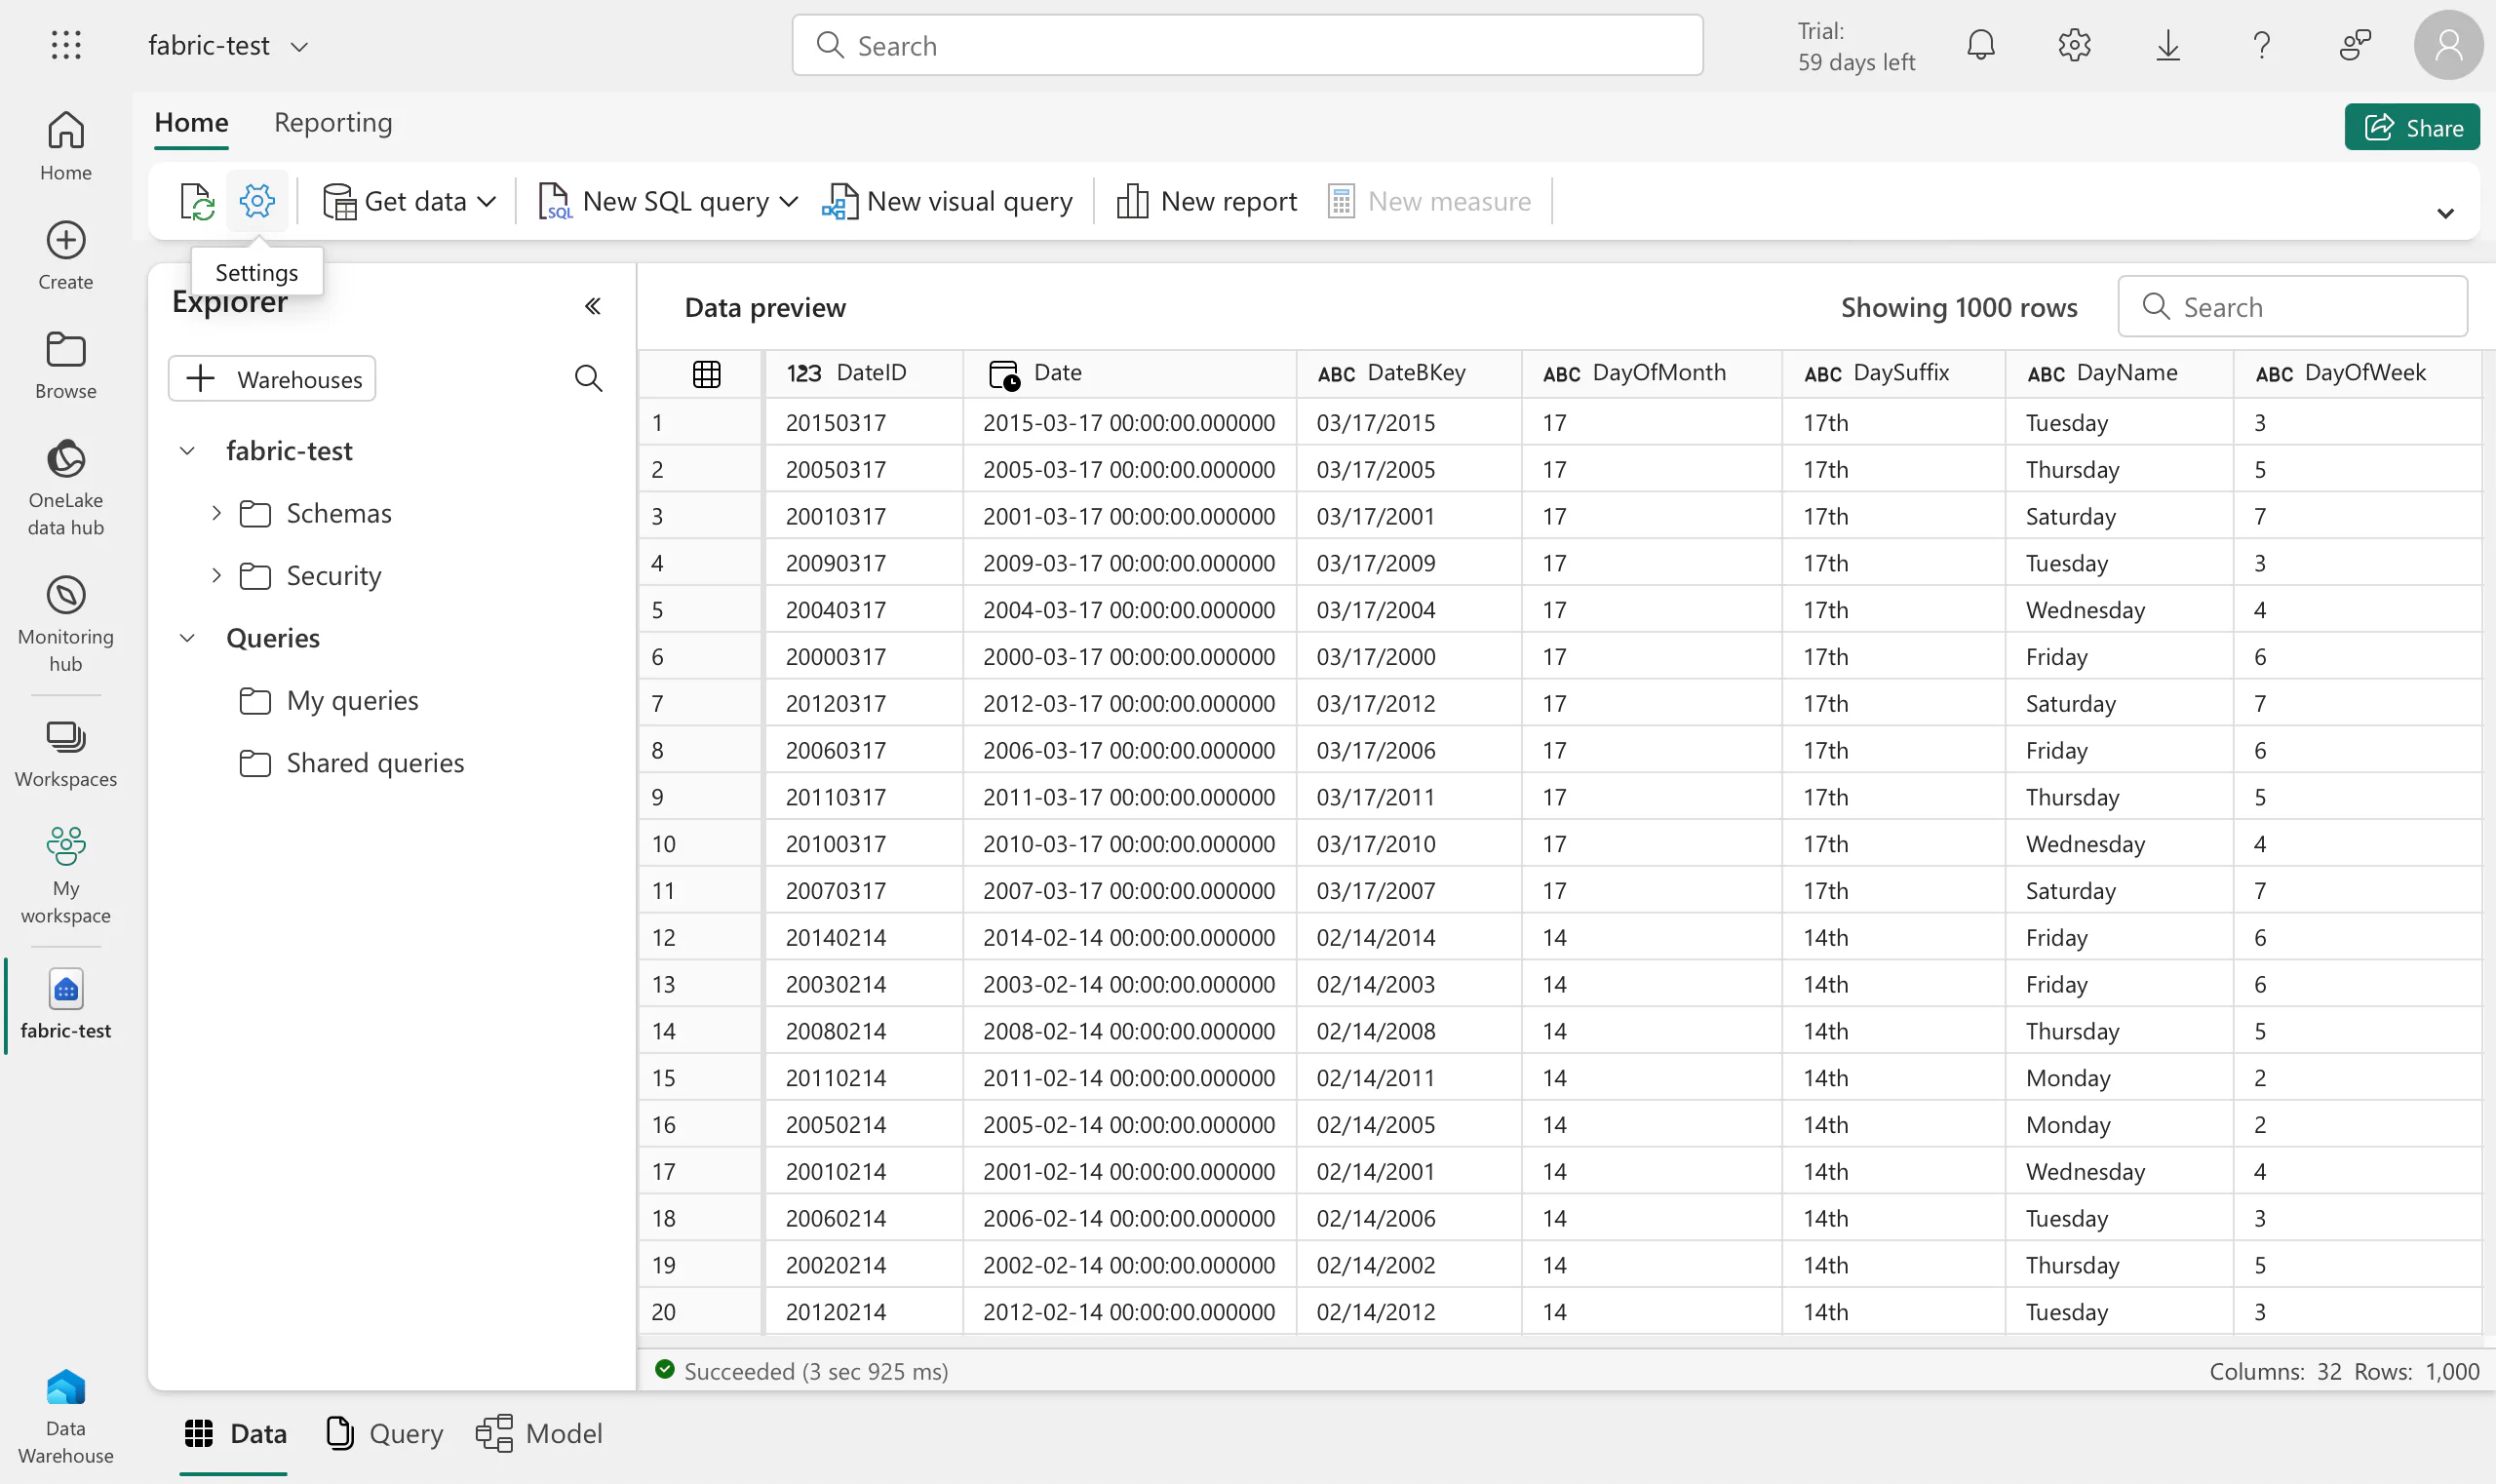Switch to the Reporting tab
The image size is (2496, 1484).
[x=333, y=122]
